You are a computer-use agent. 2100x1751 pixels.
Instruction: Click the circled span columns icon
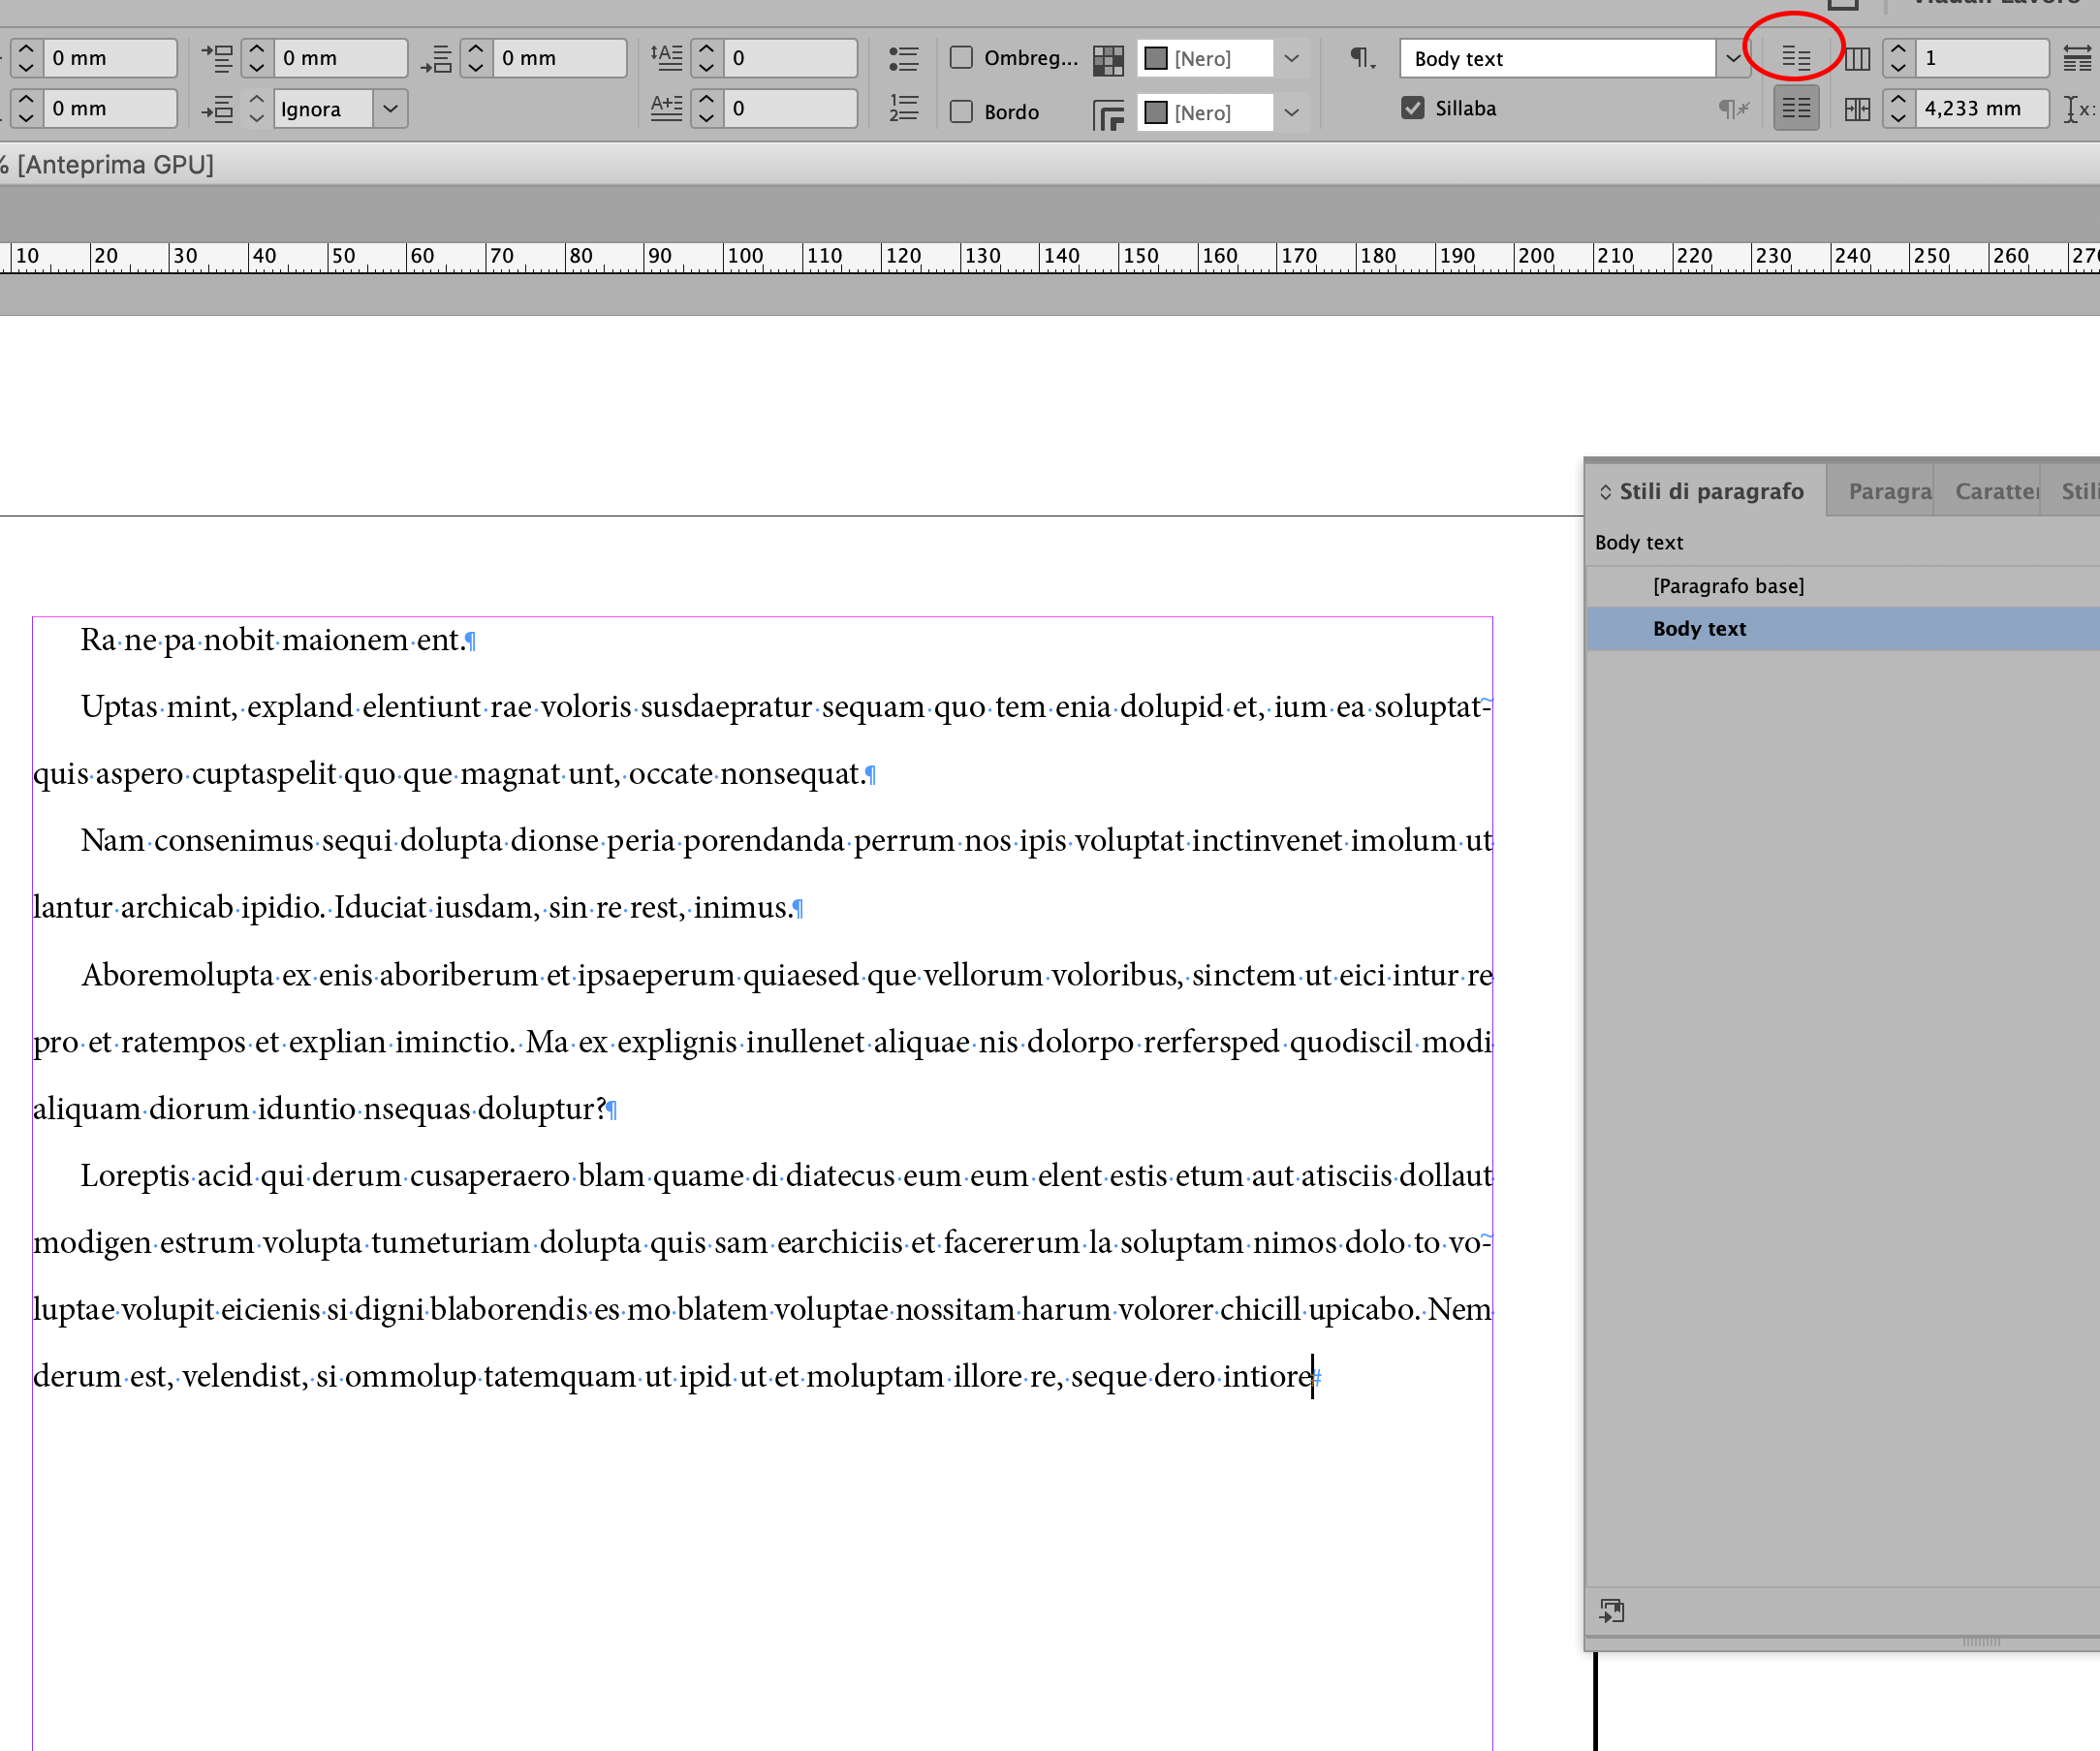coord(1795,58)
